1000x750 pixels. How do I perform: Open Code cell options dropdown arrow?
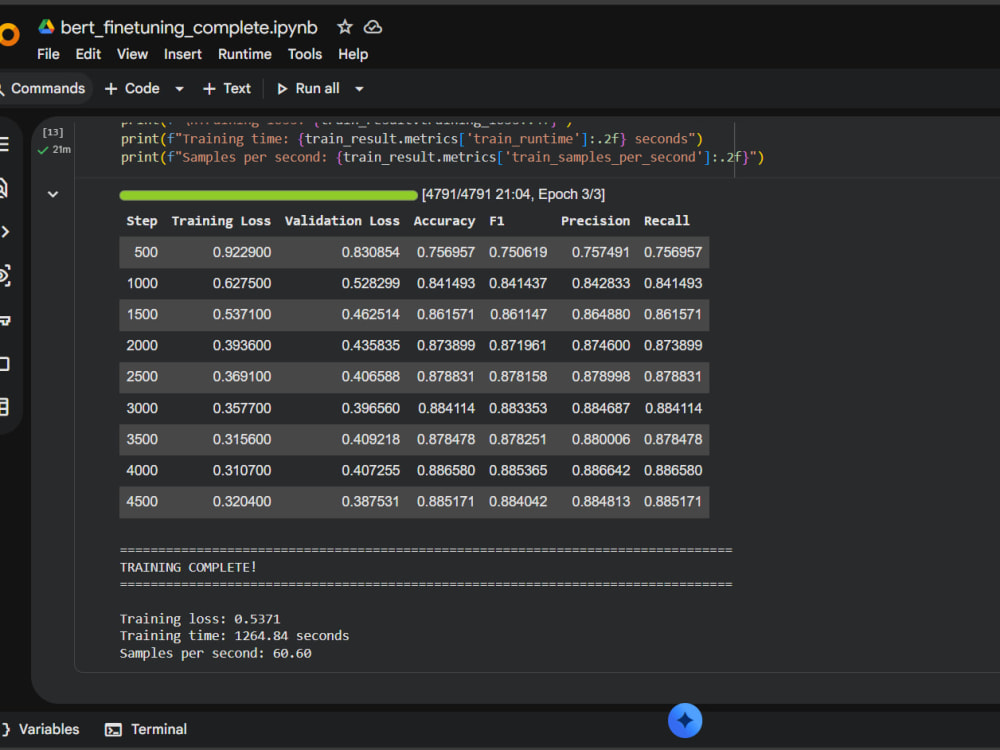pyautogui.click(x=179, y=89)
